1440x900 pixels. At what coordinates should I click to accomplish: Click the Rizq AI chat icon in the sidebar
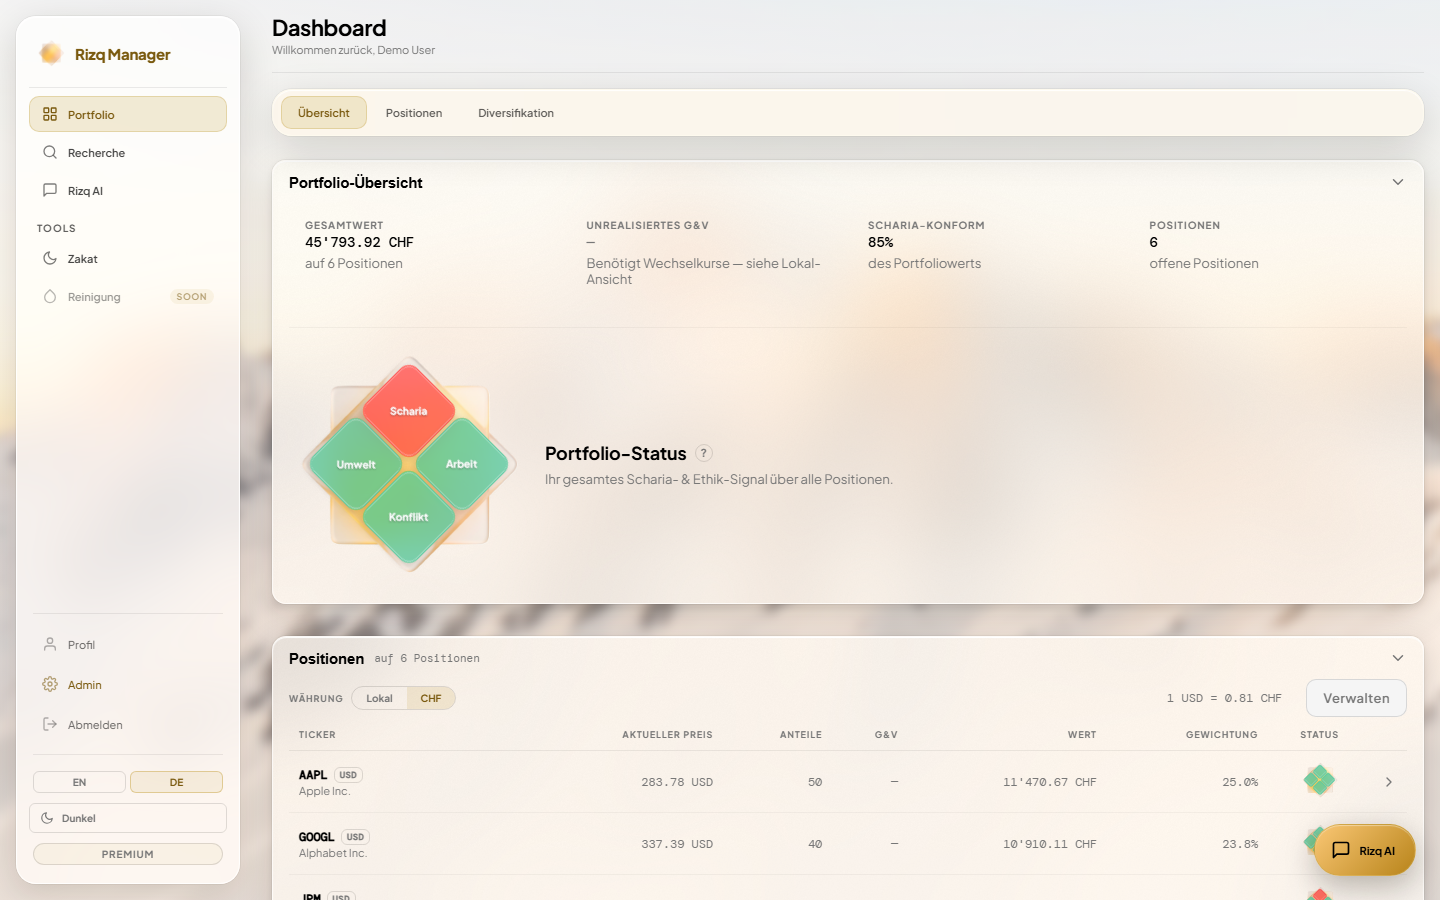[50, 190]
